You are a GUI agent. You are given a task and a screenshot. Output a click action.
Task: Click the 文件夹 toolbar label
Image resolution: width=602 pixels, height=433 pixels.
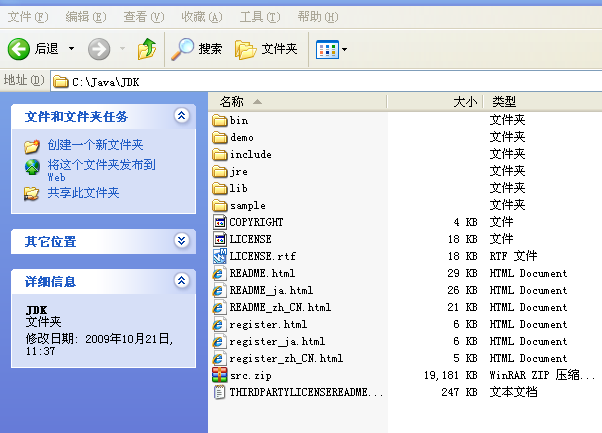click(279, 49)
